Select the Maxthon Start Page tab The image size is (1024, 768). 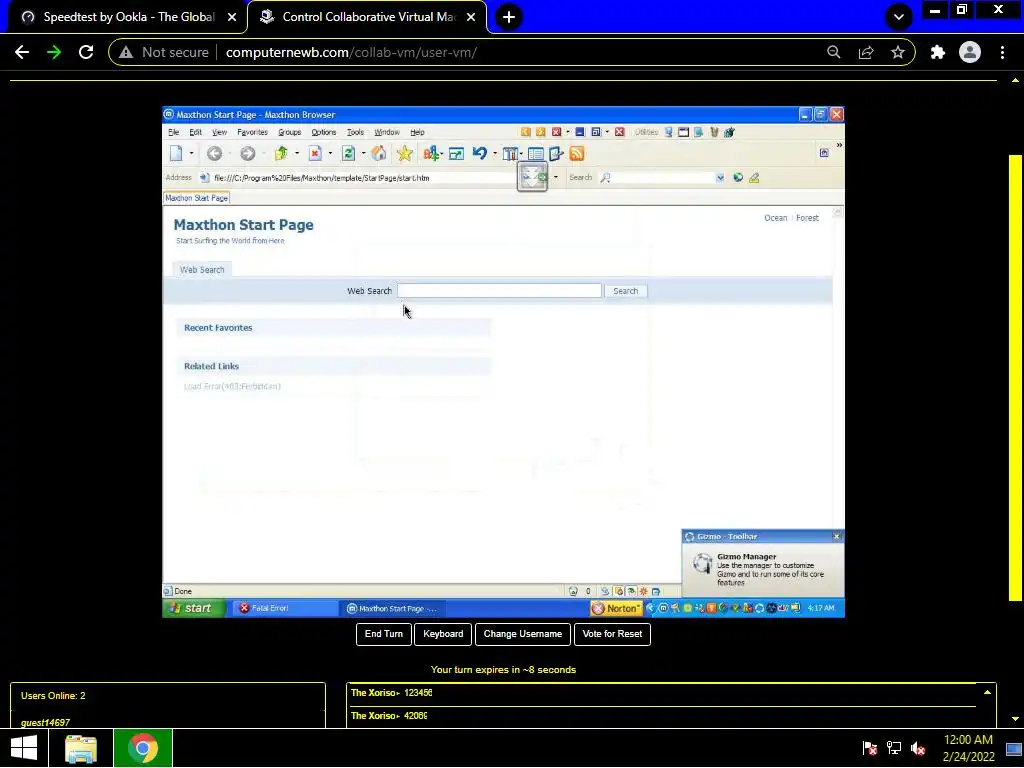[197, 198]
